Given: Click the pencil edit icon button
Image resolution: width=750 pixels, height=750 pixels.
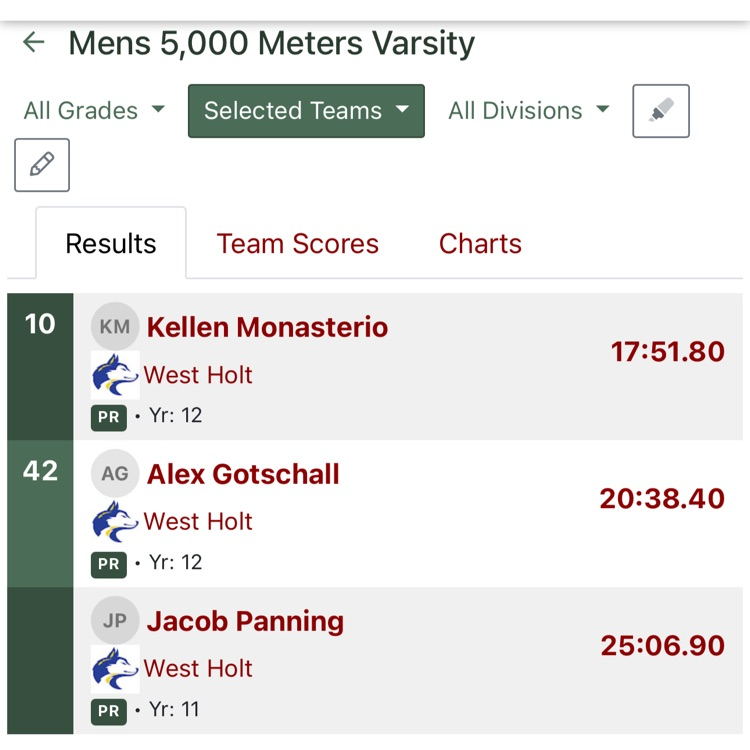Looking at the screenshot, I should (42, 165).
